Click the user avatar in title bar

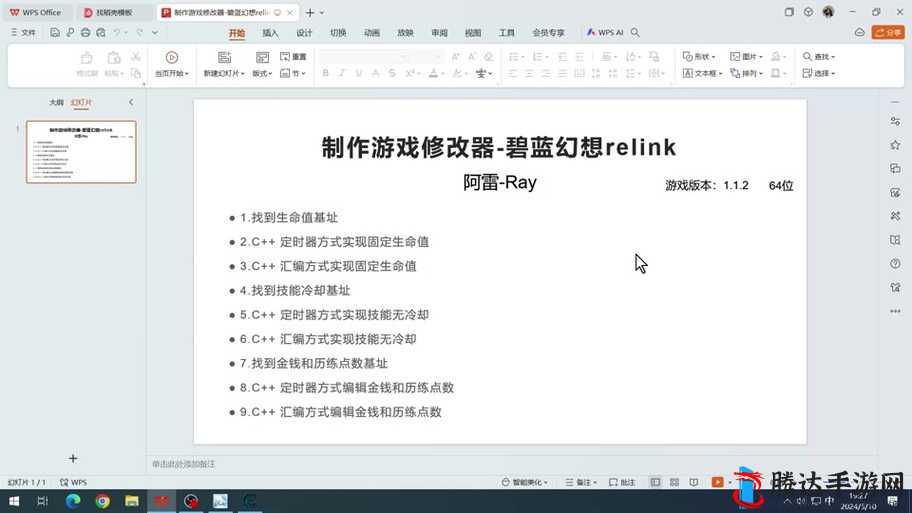(828, 12)
